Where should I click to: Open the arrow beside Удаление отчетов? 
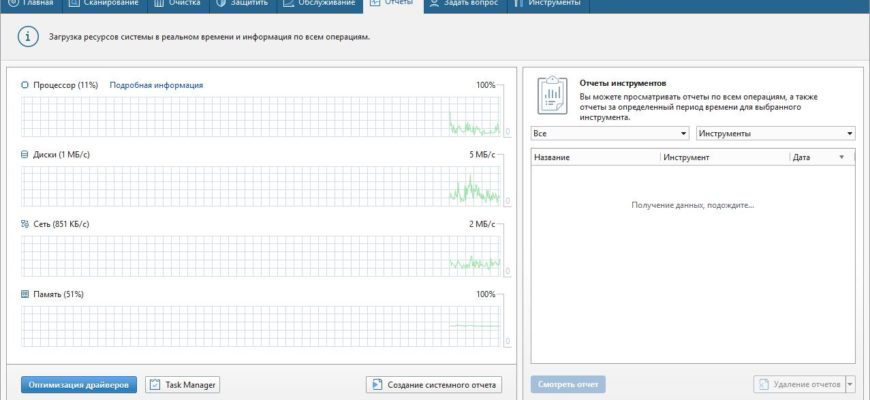coord(850,385)
